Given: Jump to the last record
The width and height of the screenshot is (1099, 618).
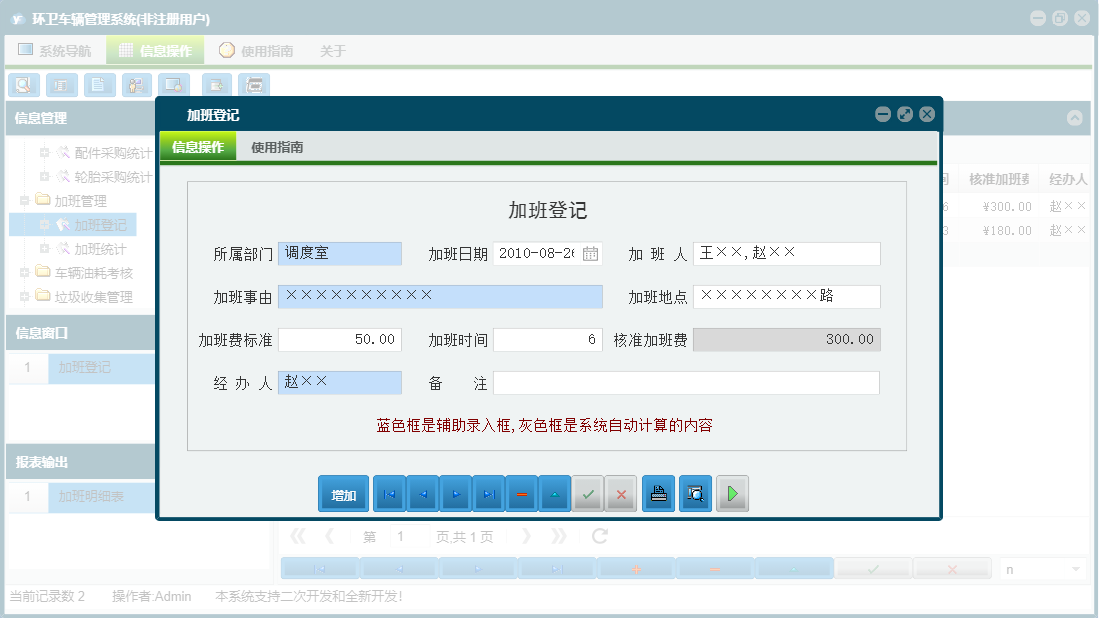Looking at the screenshot, I should [488, 493].
